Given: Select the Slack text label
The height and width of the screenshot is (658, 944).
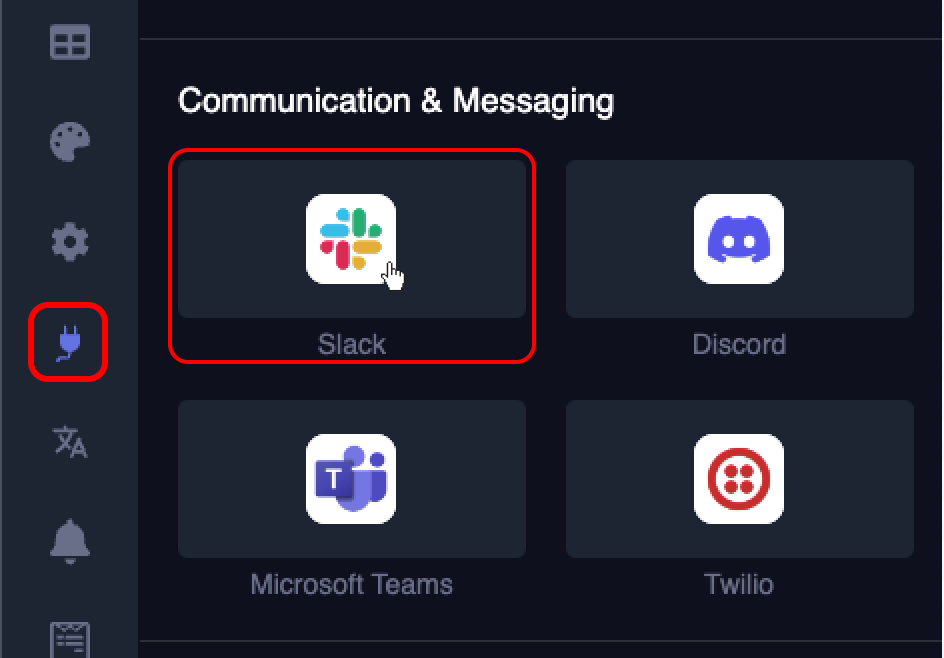Looking at the screenshot, I should click(352, 344).
